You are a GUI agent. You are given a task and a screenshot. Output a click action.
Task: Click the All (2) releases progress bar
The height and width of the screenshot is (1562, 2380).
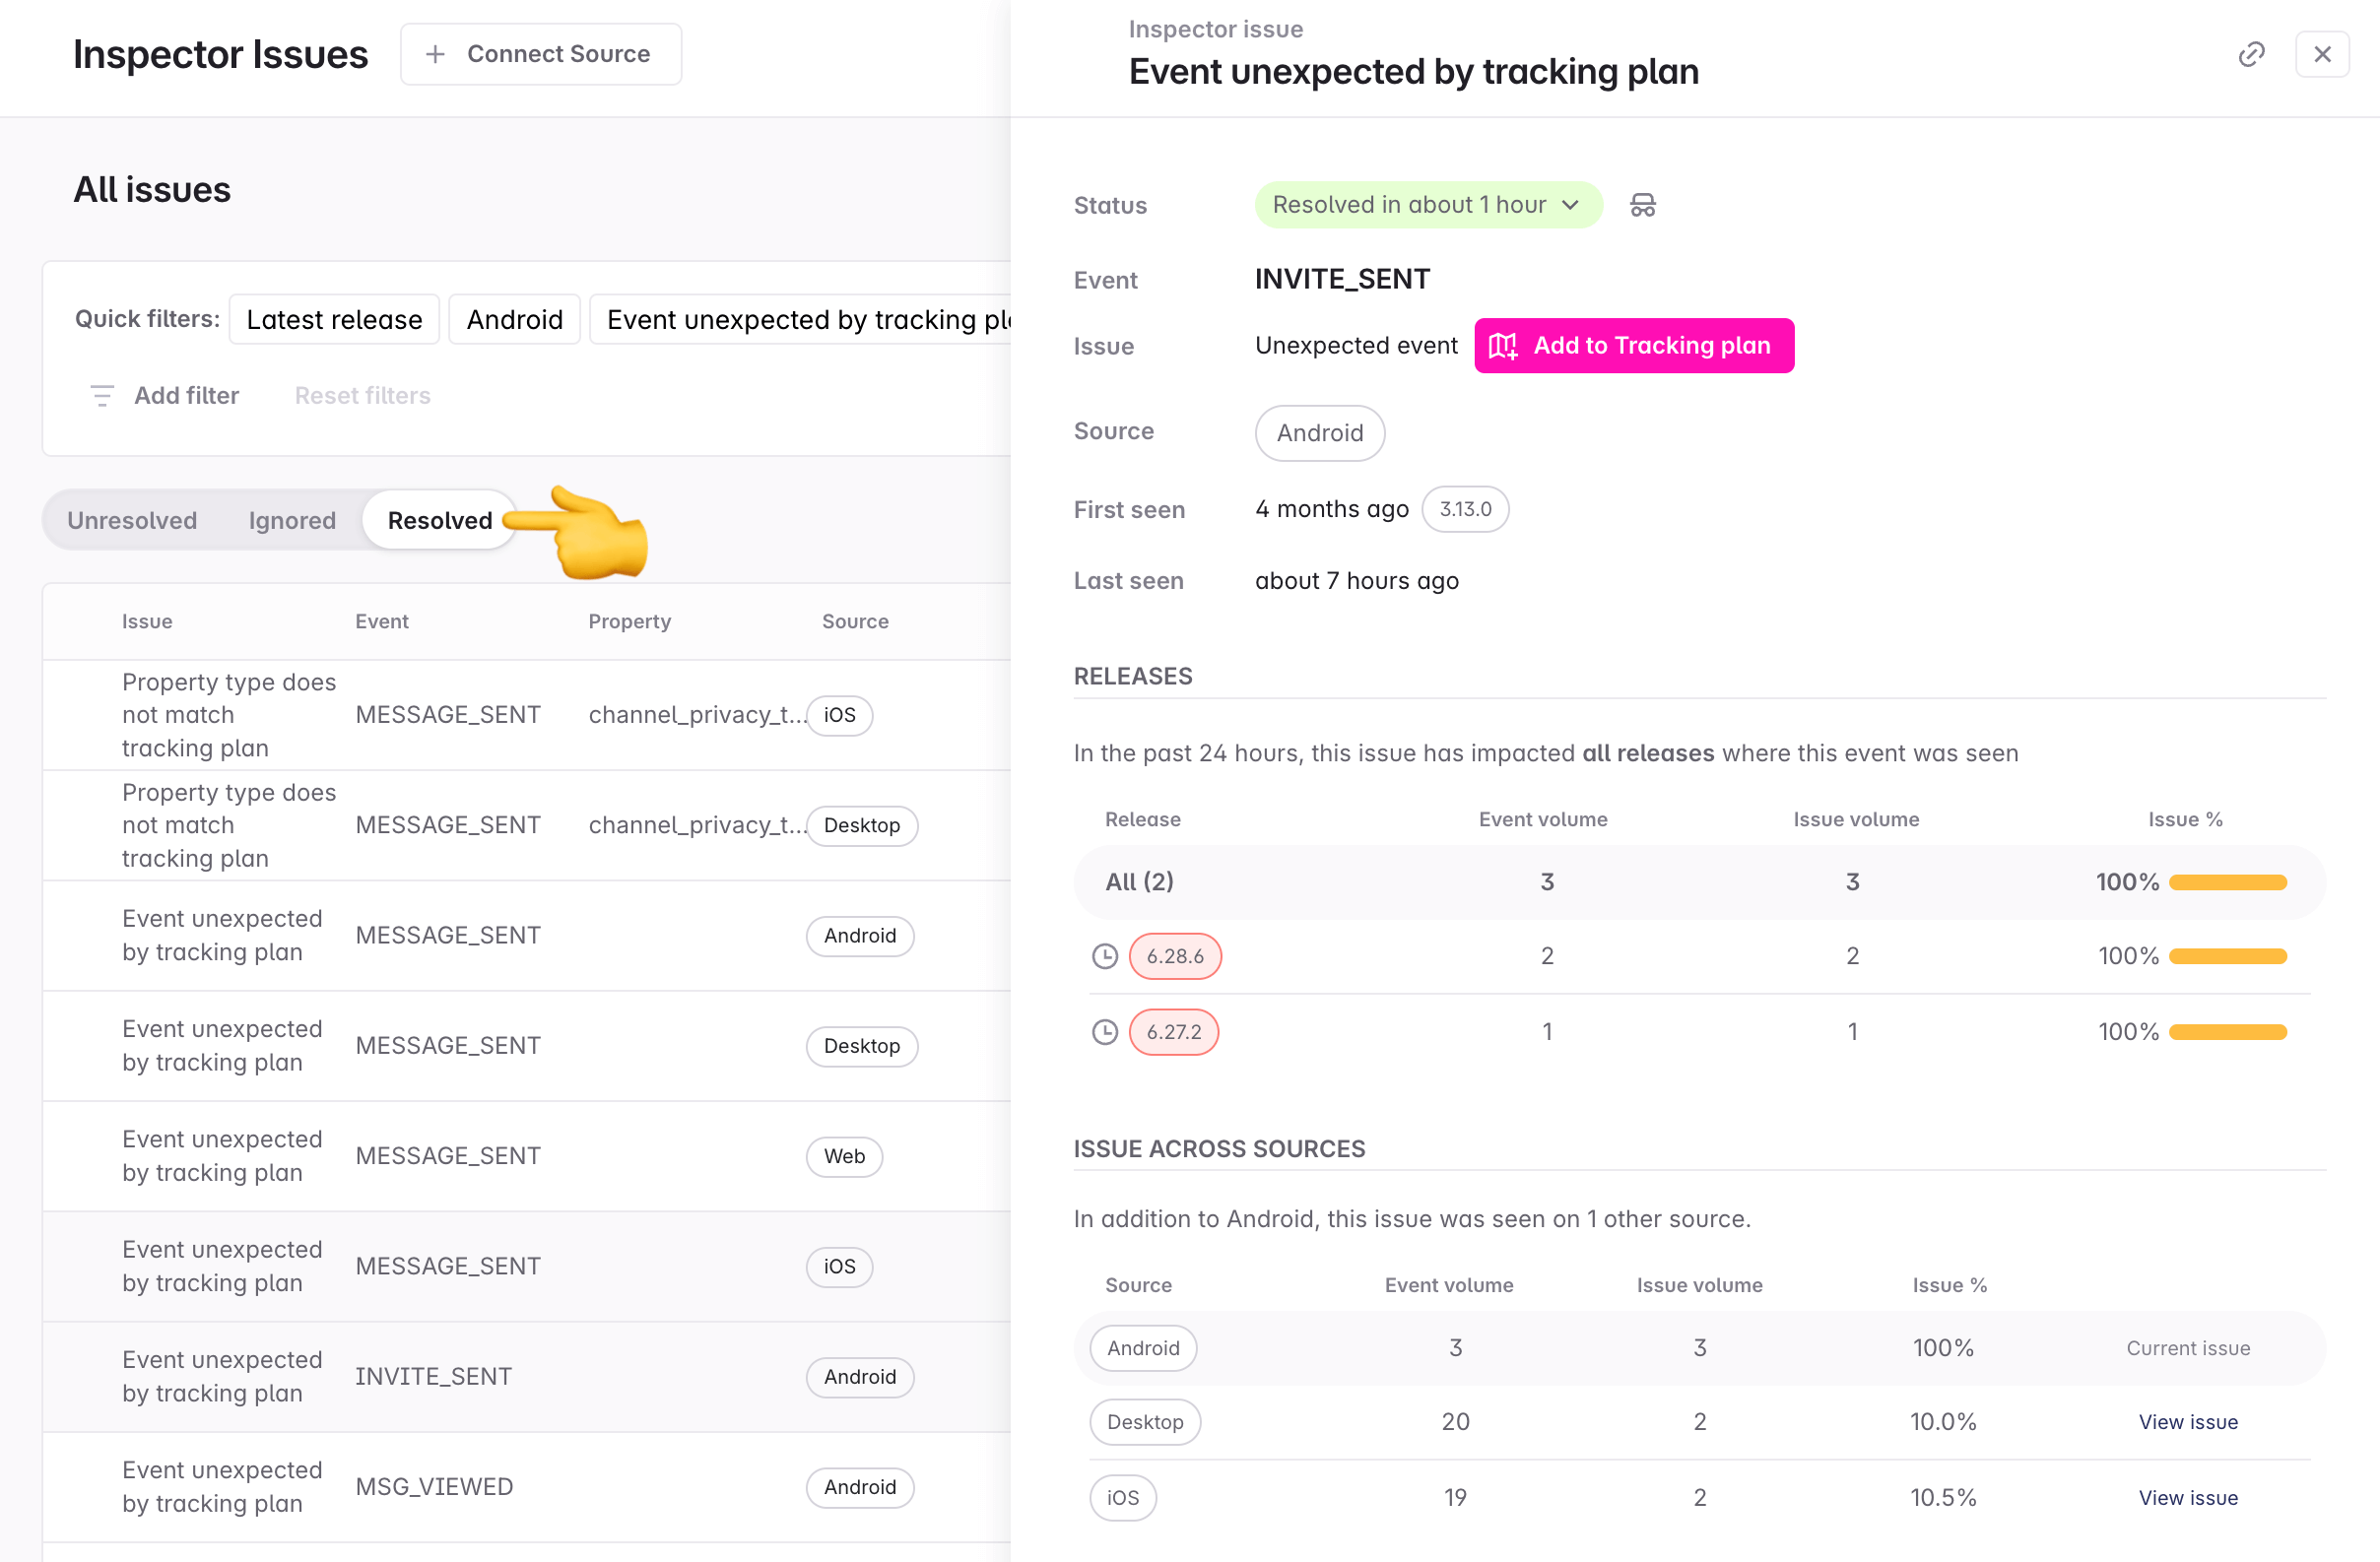point(2227,882)
